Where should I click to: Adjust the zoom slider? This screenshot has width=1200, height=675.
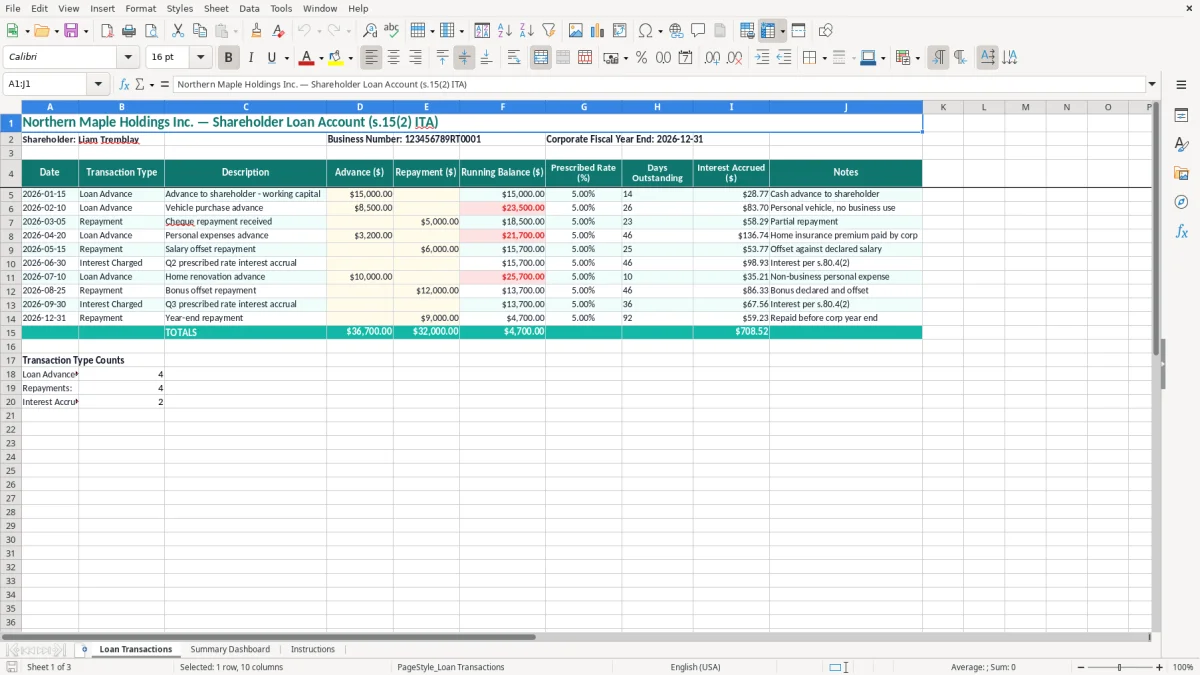pyautogui.click(x=1120, y=667)
